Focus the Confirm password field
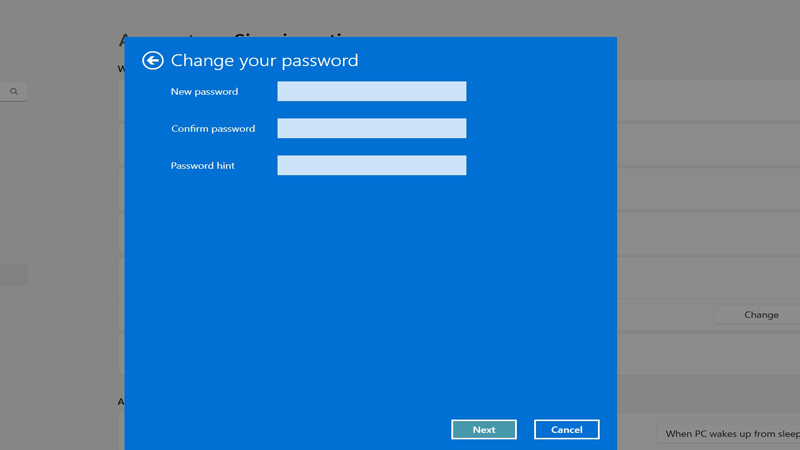The width and height of the screenshot is (800, 450). click(371, 129)
